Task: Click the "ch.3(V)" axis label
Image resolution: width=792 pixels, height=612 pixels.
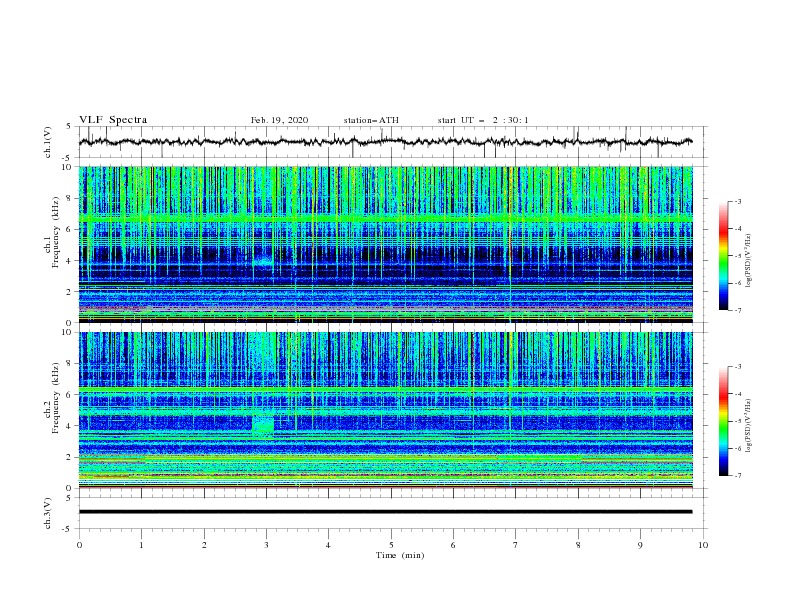Action: point(48,513)
